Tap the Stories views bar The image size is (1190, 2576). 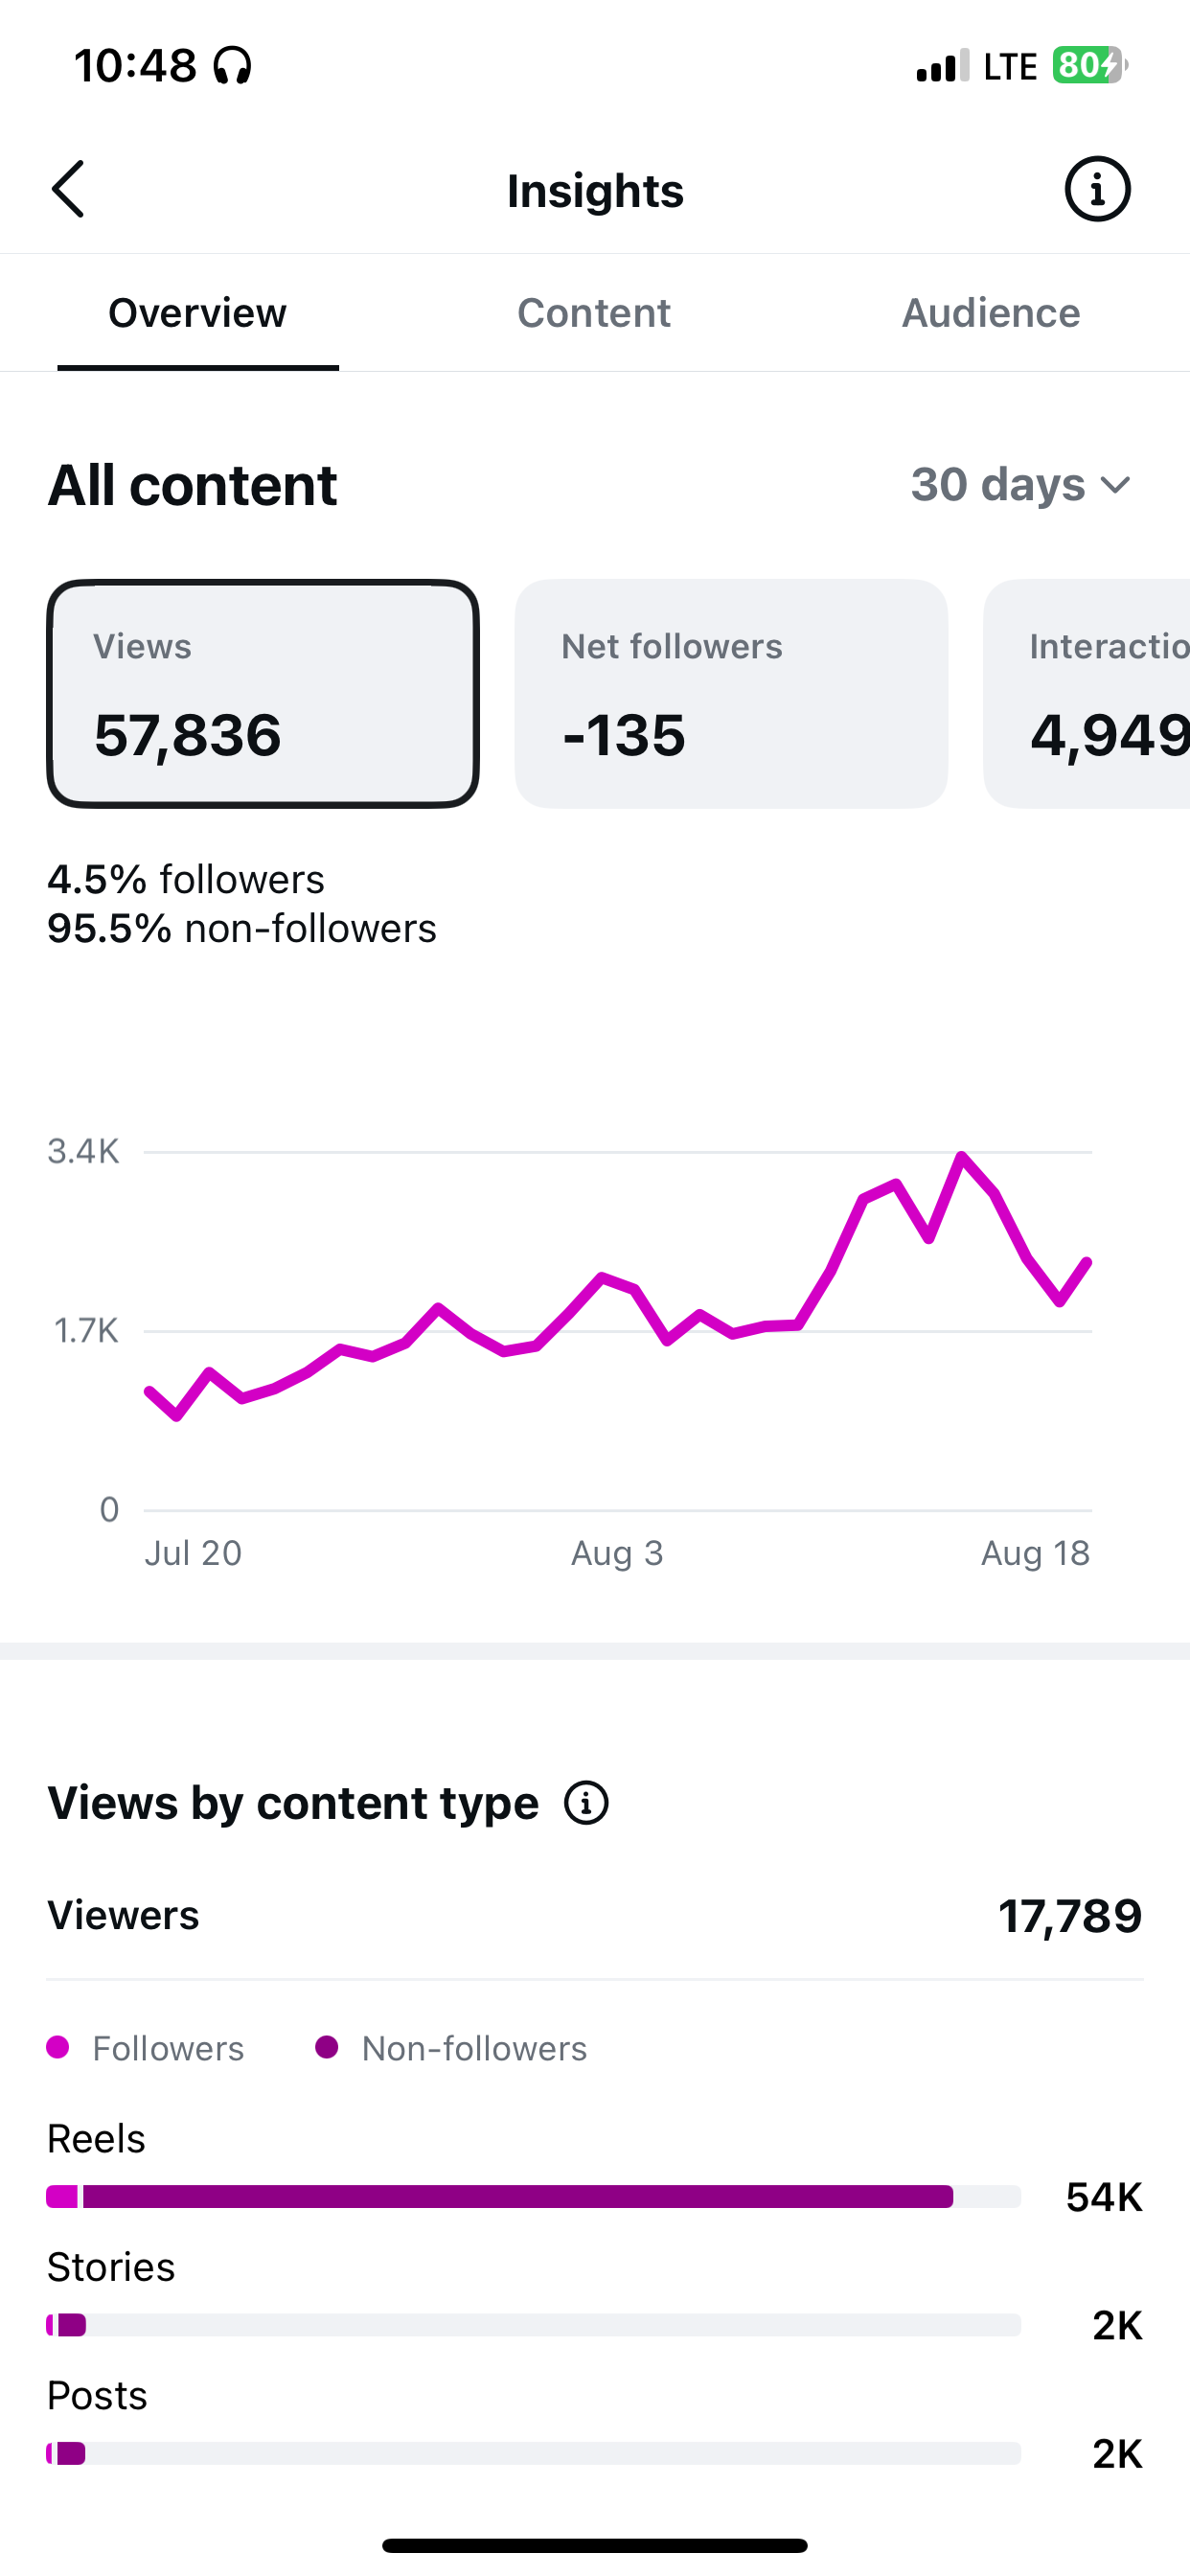click(534, 2325)
